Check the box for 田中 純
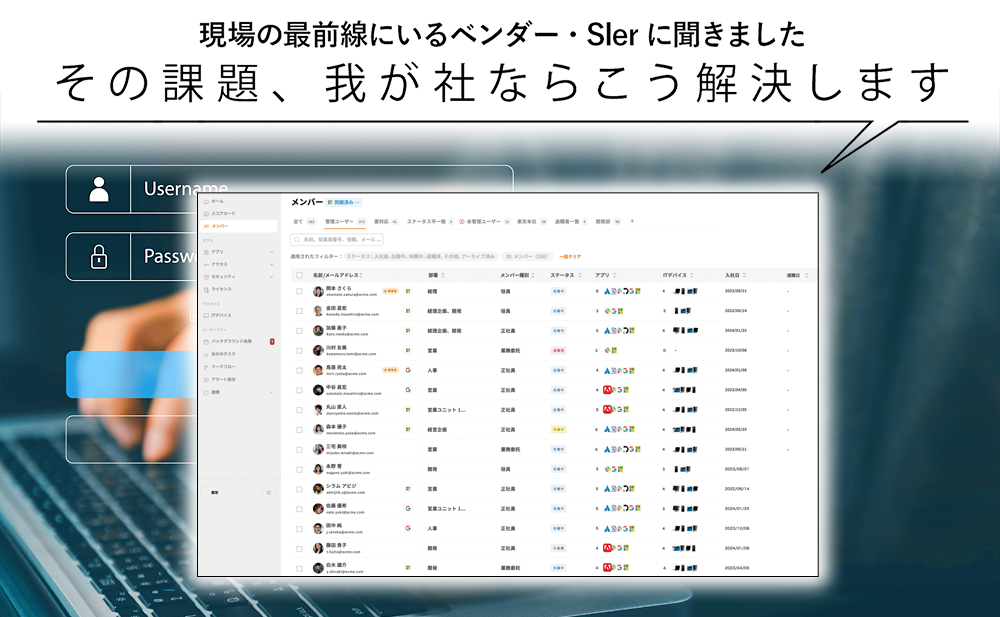 [x=299, y=528]
